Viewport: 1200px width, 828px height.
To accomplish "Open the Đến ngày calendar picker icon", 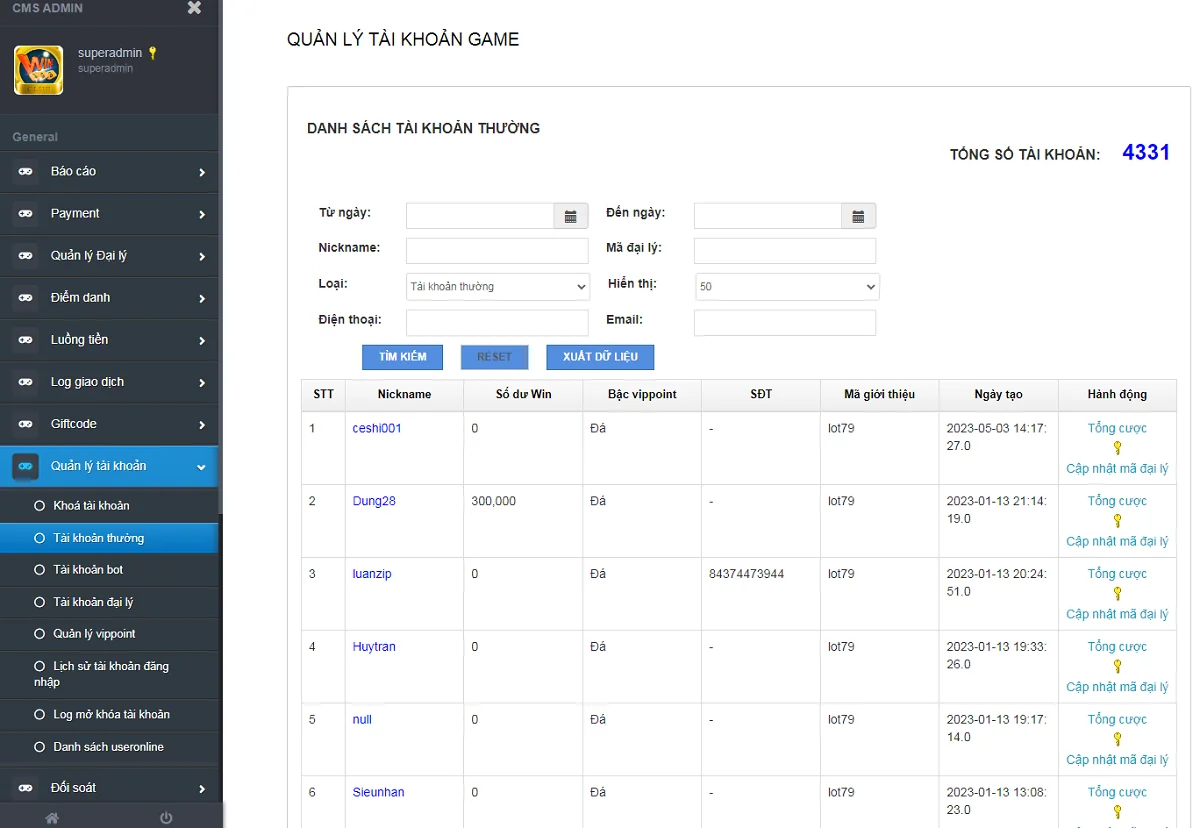I will (858, 216).
